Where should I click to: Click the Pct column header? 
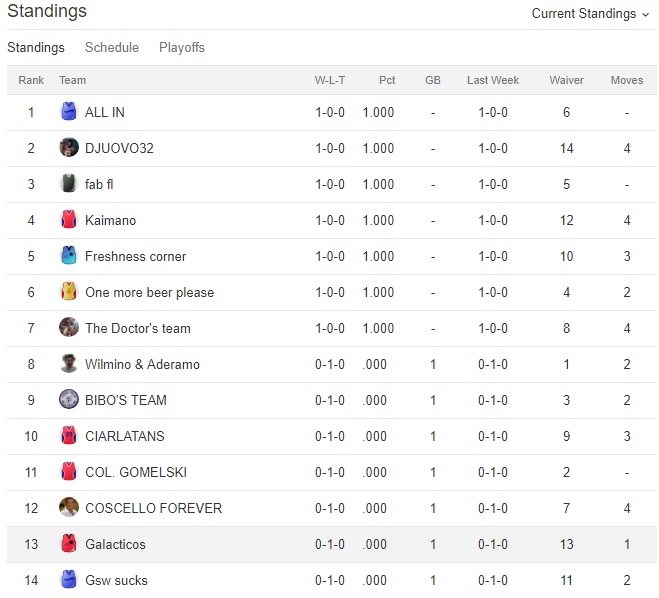click(387, 80)
